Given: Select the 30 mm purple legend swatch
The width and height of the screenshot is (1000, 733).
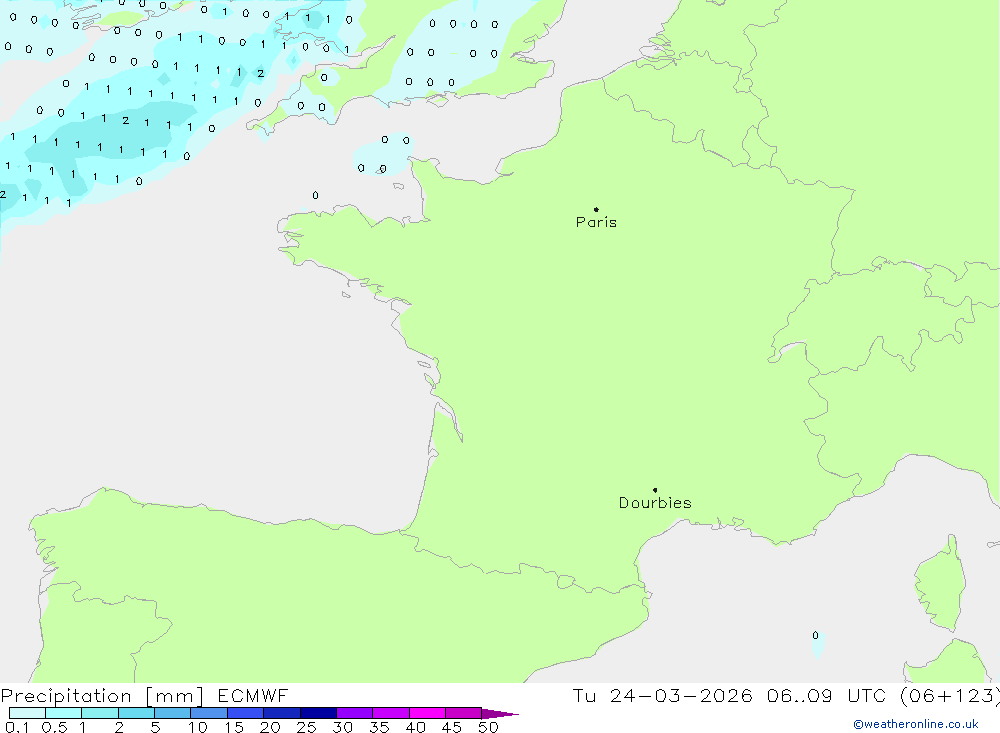Looking at the screenshot, I should pyautogui.click(x=354, y=713).
